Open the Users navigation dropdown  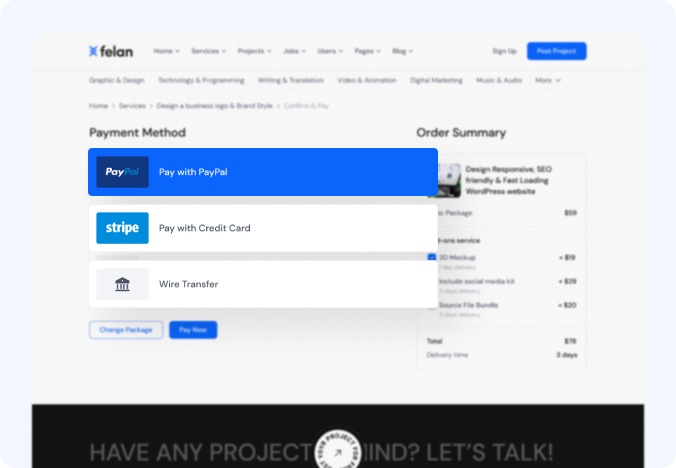click(330, 51)
